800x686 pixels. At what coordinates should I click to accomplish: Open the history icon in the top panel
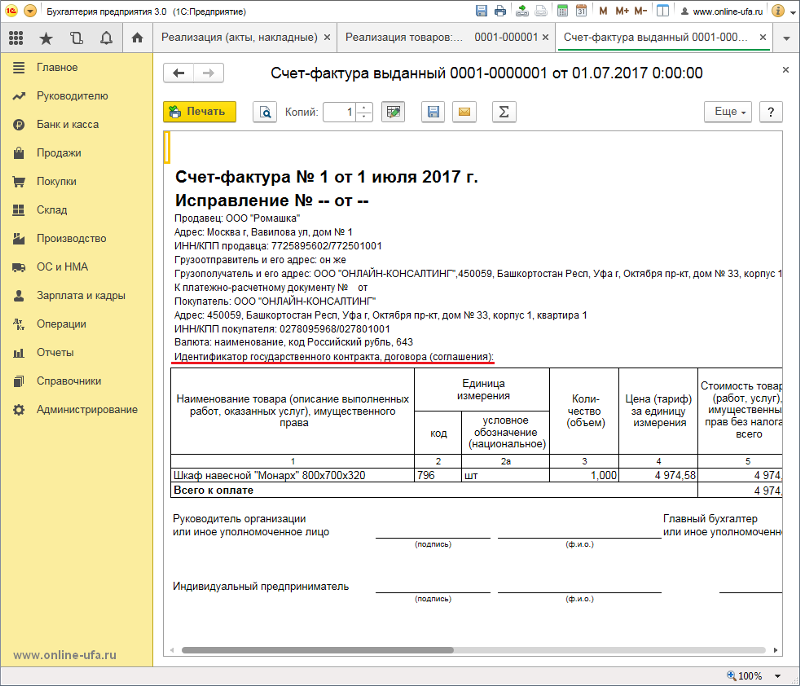76,38
